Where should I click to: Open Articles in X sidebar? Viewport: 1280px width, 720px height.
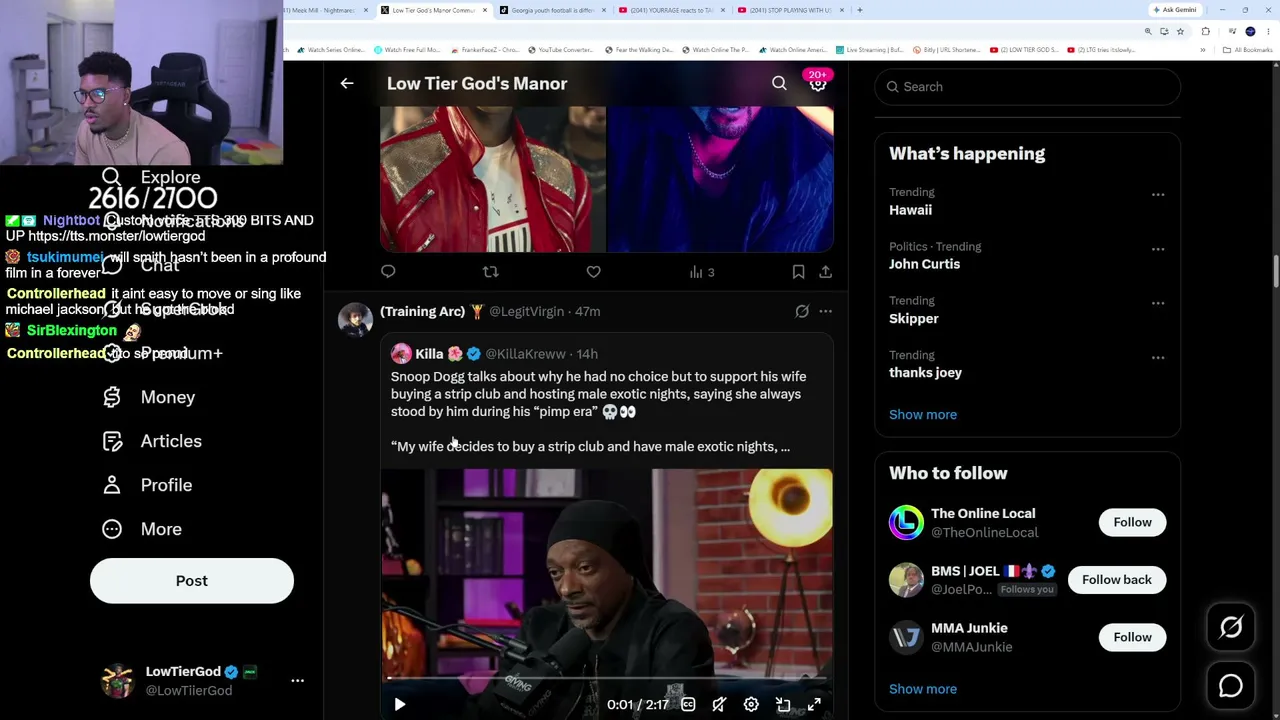151,441
